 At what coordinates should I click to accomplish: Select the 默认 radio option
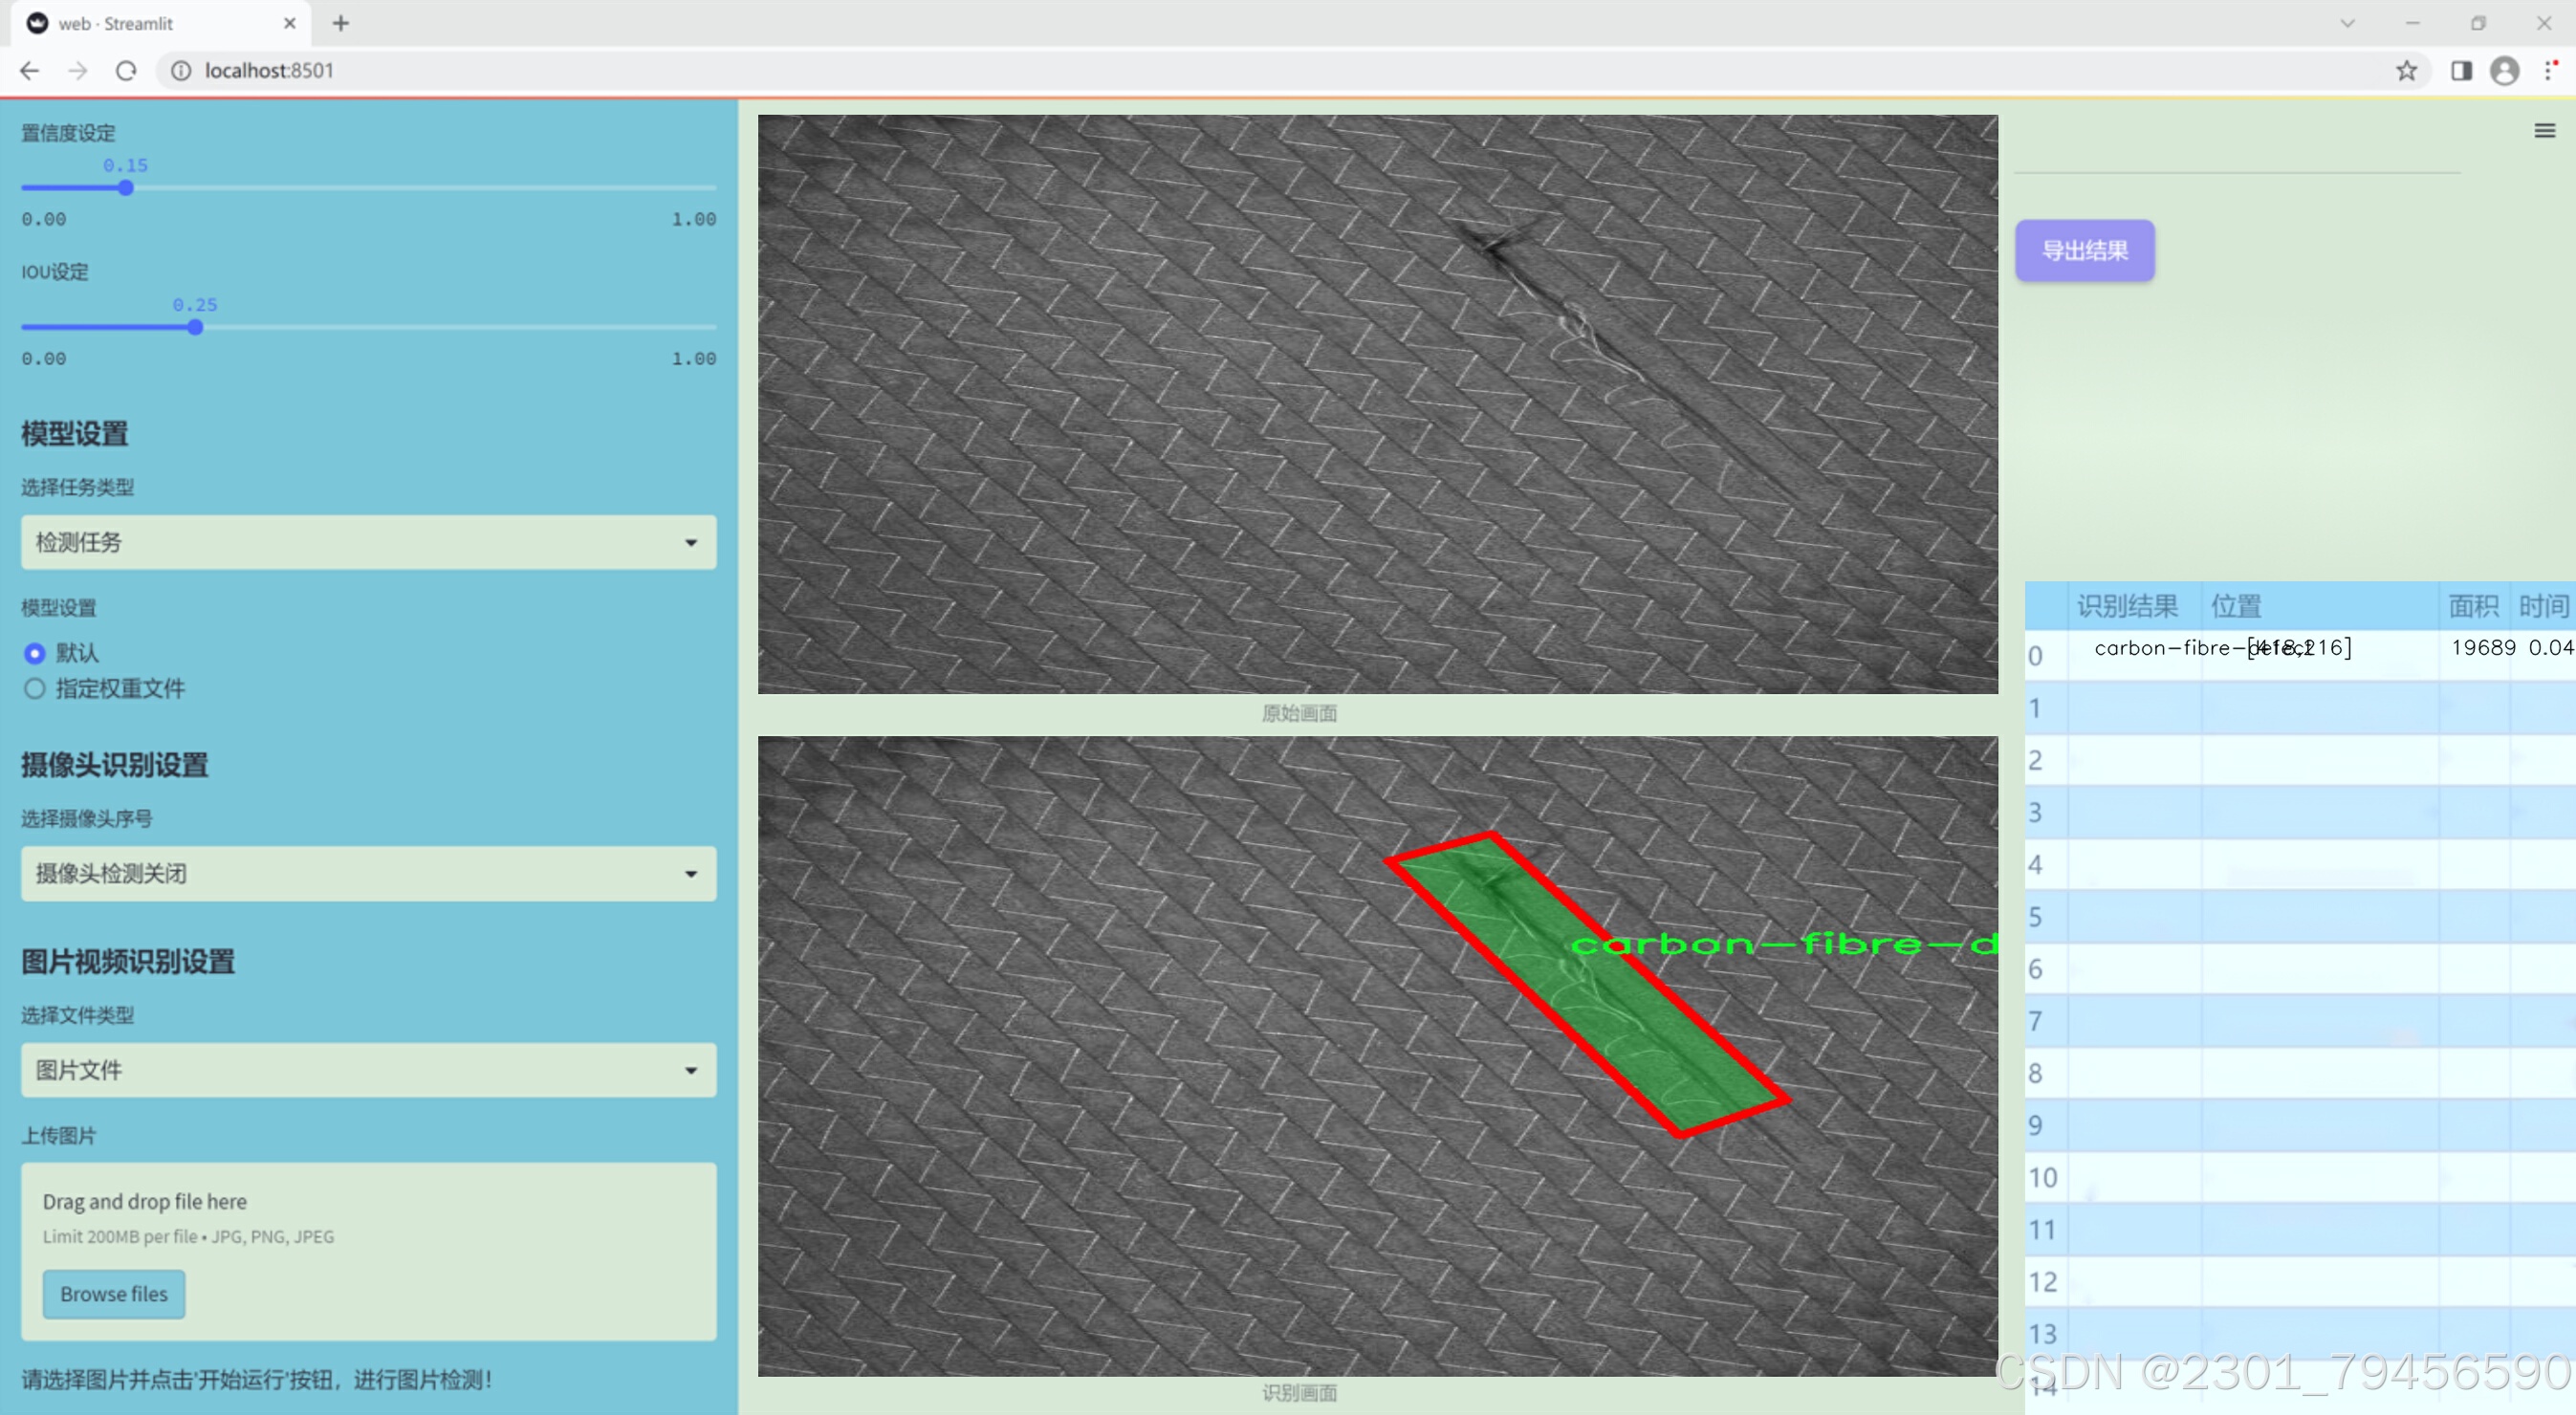(x=35, y=653)
